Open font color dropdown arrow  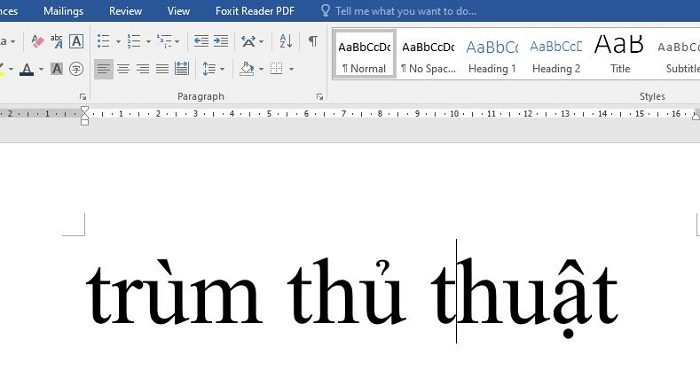coord(41,69)
